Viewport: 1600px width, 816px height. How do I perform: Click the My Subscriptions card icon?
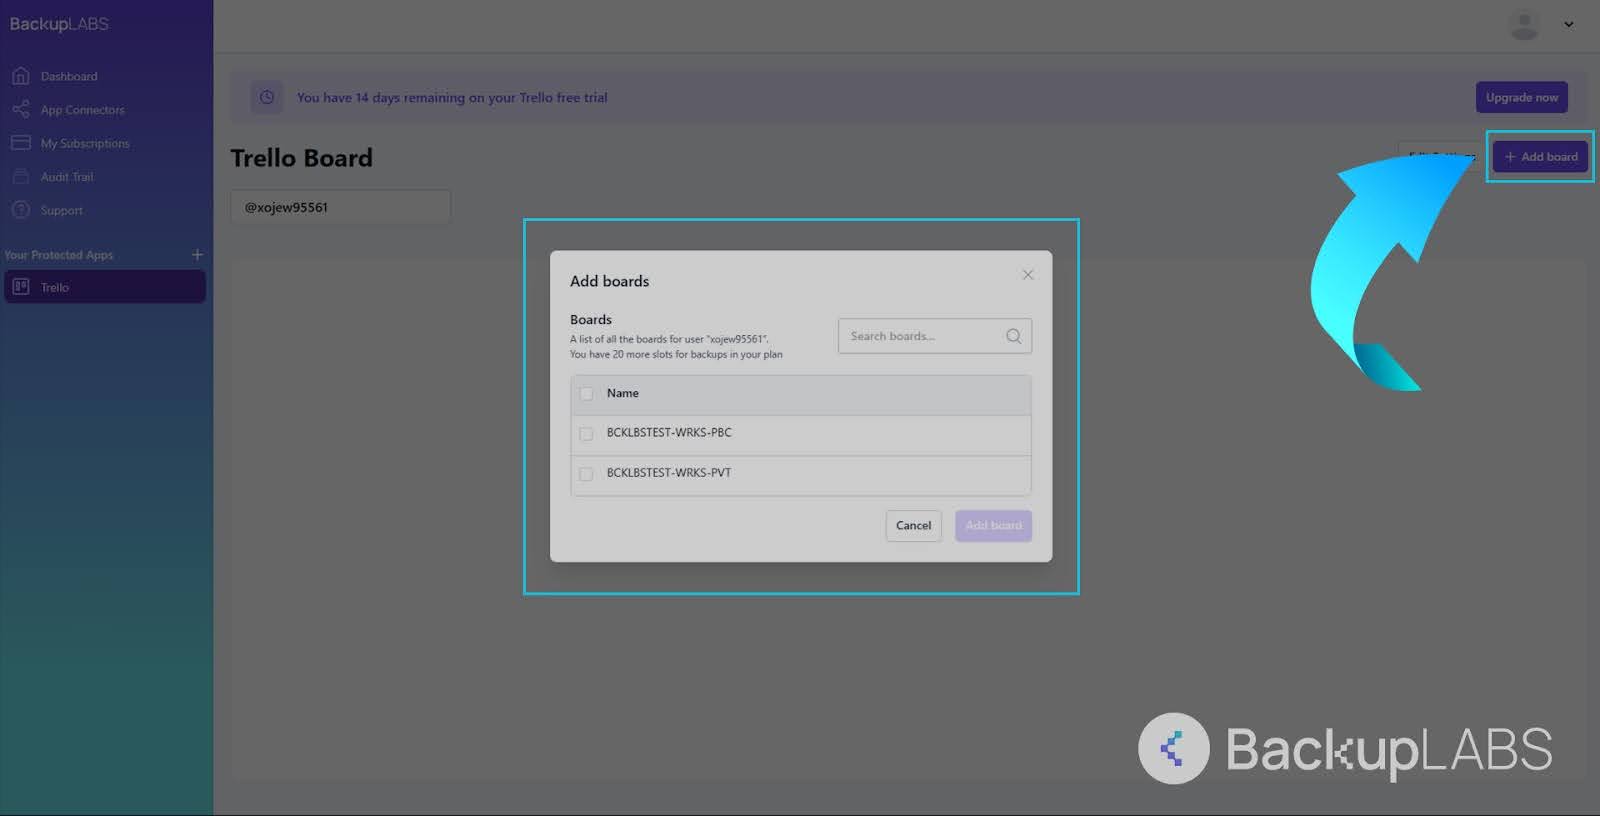[20, 143]
